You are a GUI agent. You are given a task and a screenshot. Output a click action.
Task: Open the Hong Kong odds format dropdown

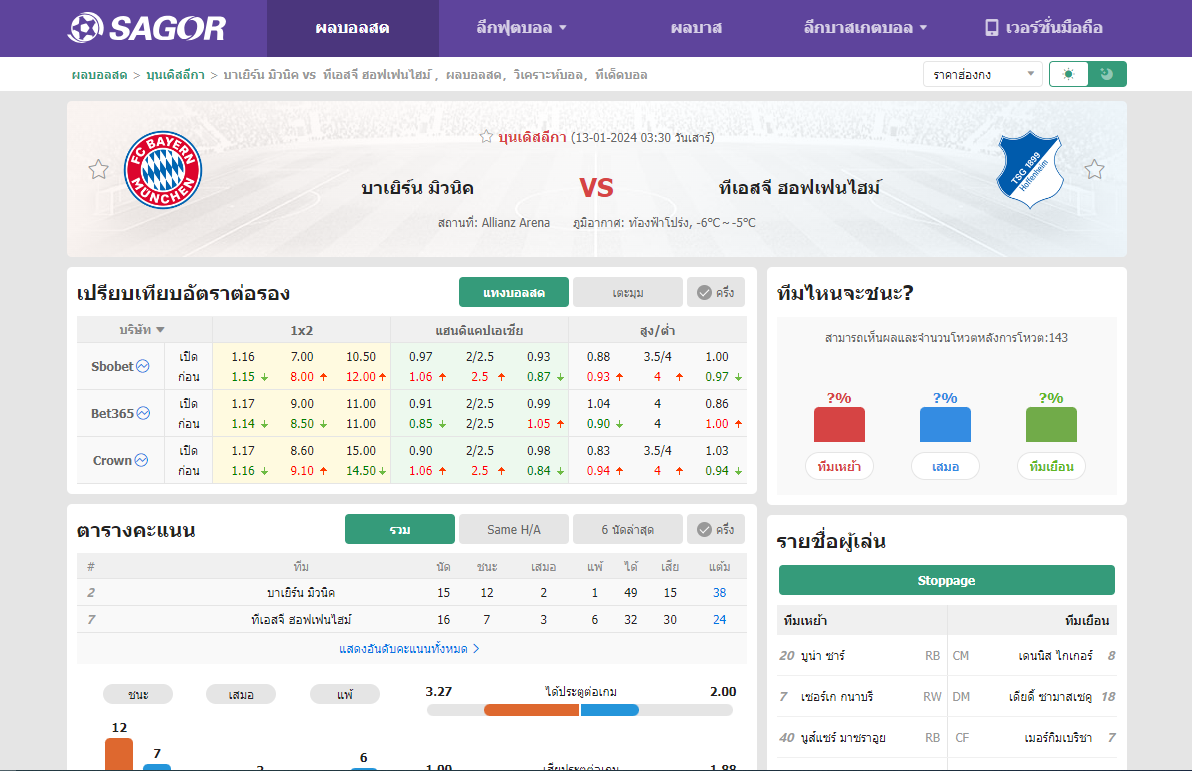982,75
